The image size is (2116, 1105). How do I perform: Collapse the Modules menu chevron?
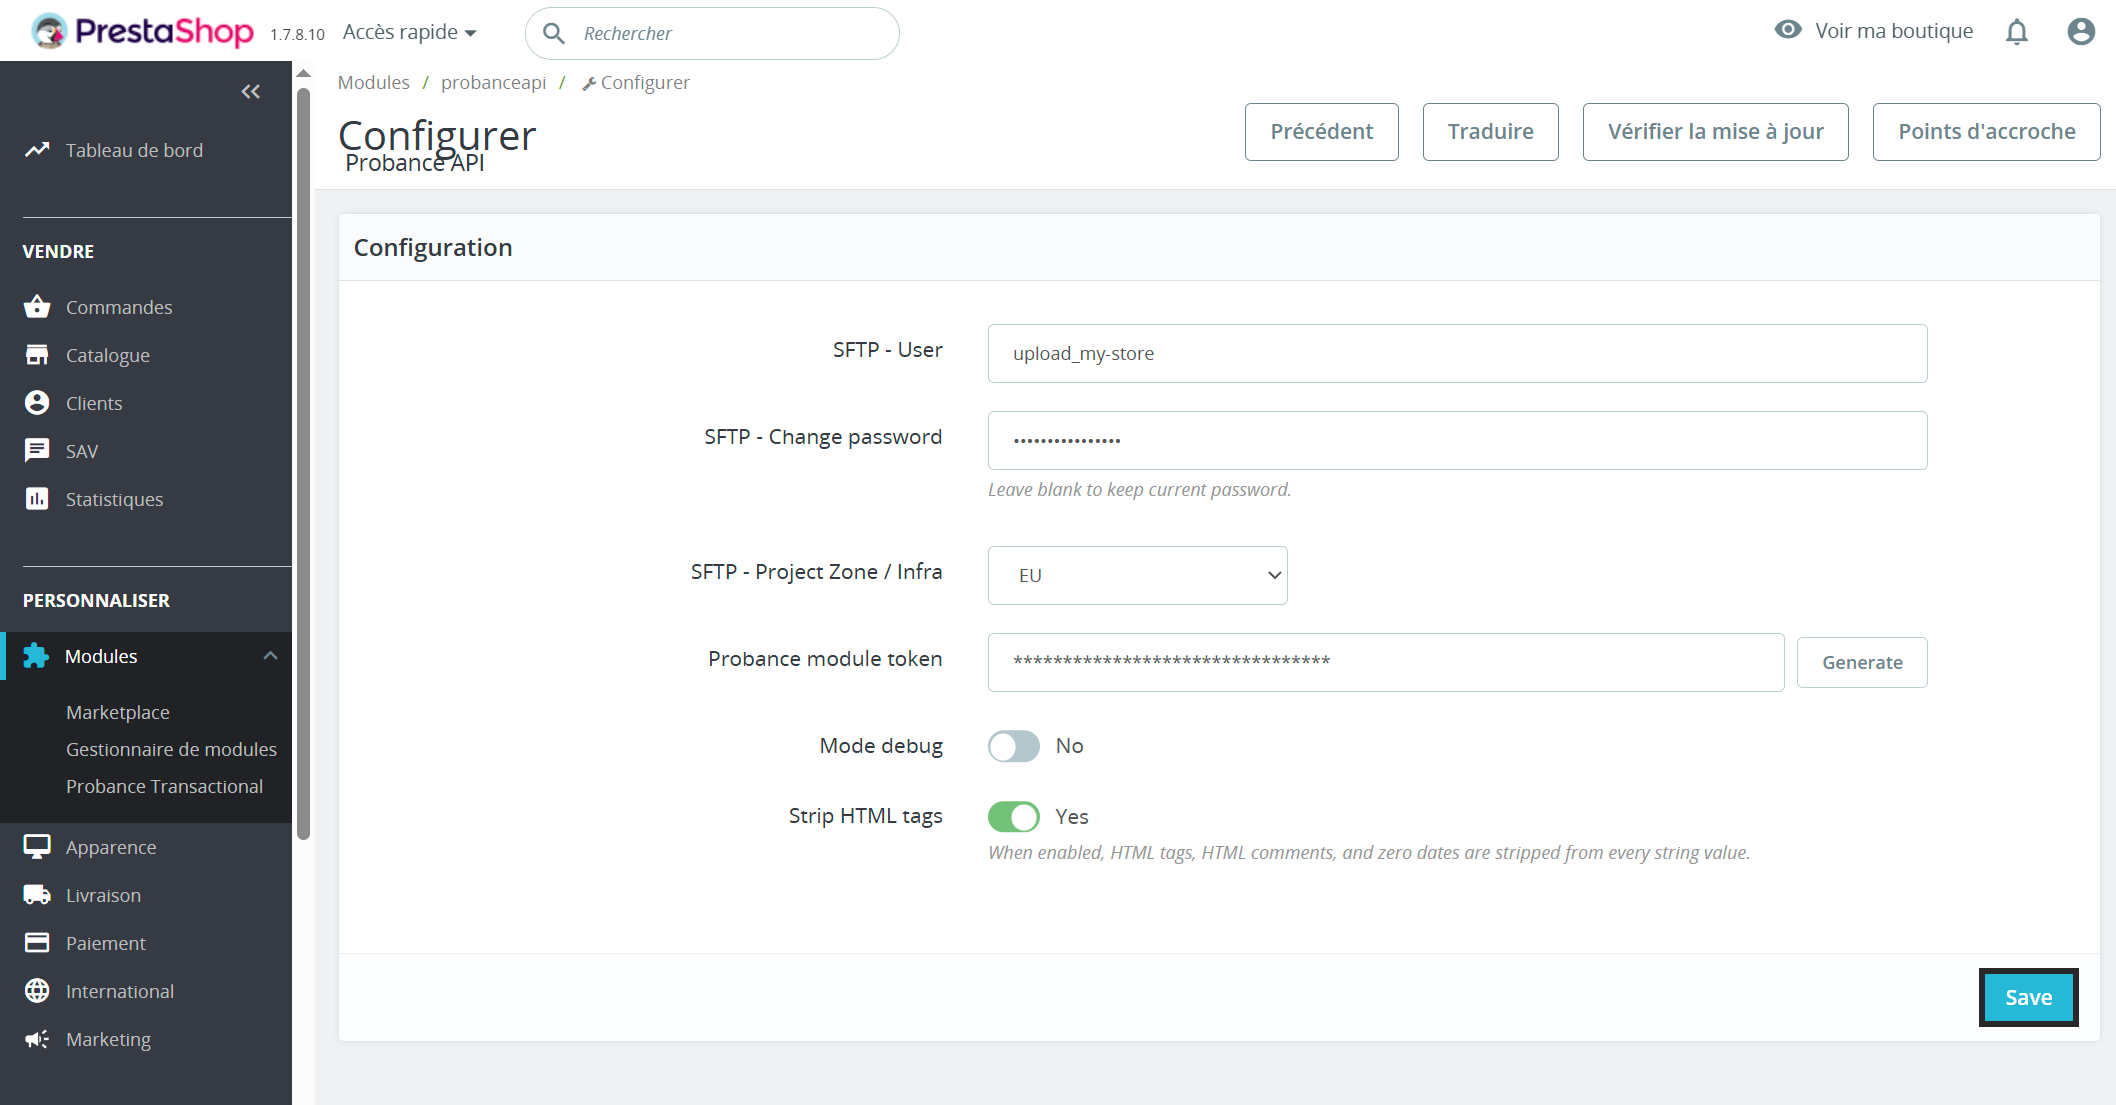pyautogui.click(x=270, y=656)
